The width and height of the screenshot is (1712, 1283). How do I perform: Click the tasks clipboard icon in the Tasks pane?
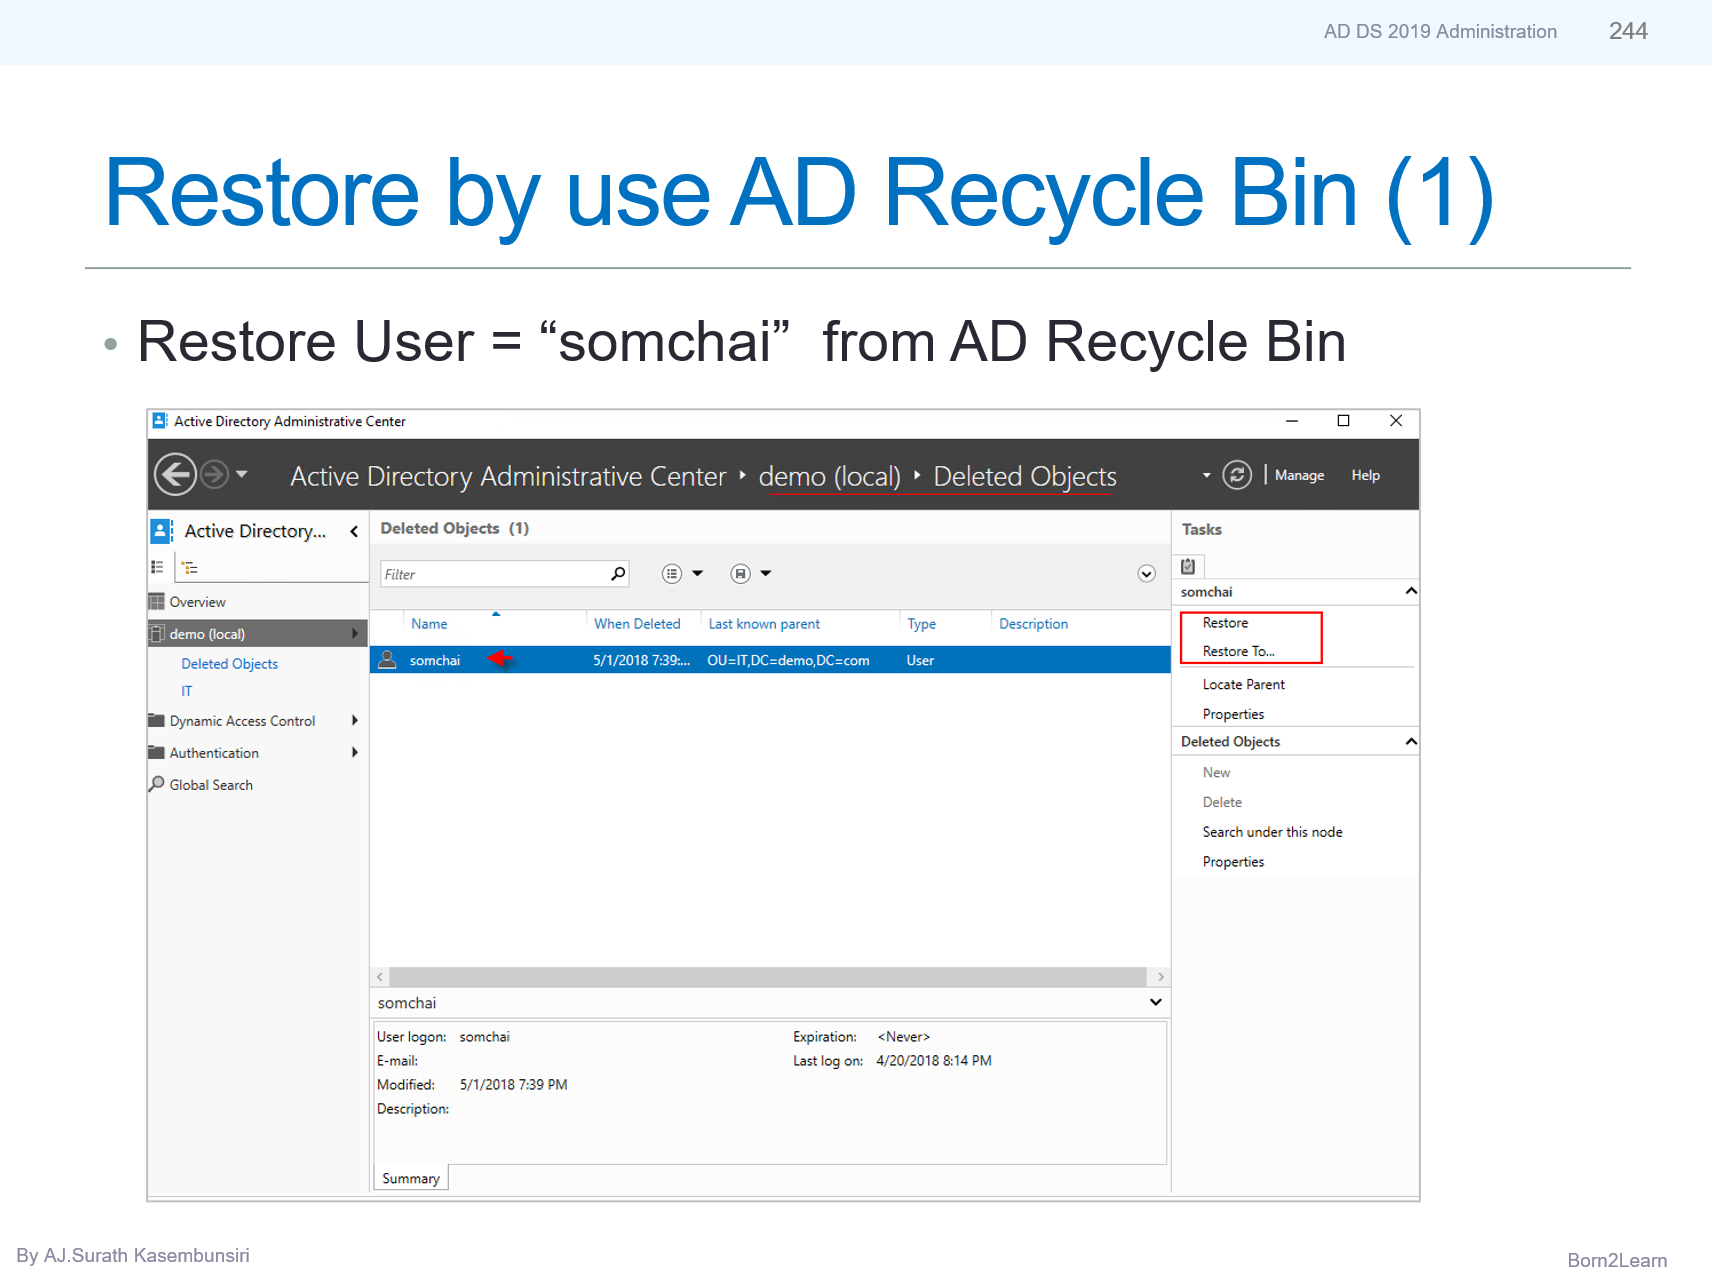[x=1189, y=565]
